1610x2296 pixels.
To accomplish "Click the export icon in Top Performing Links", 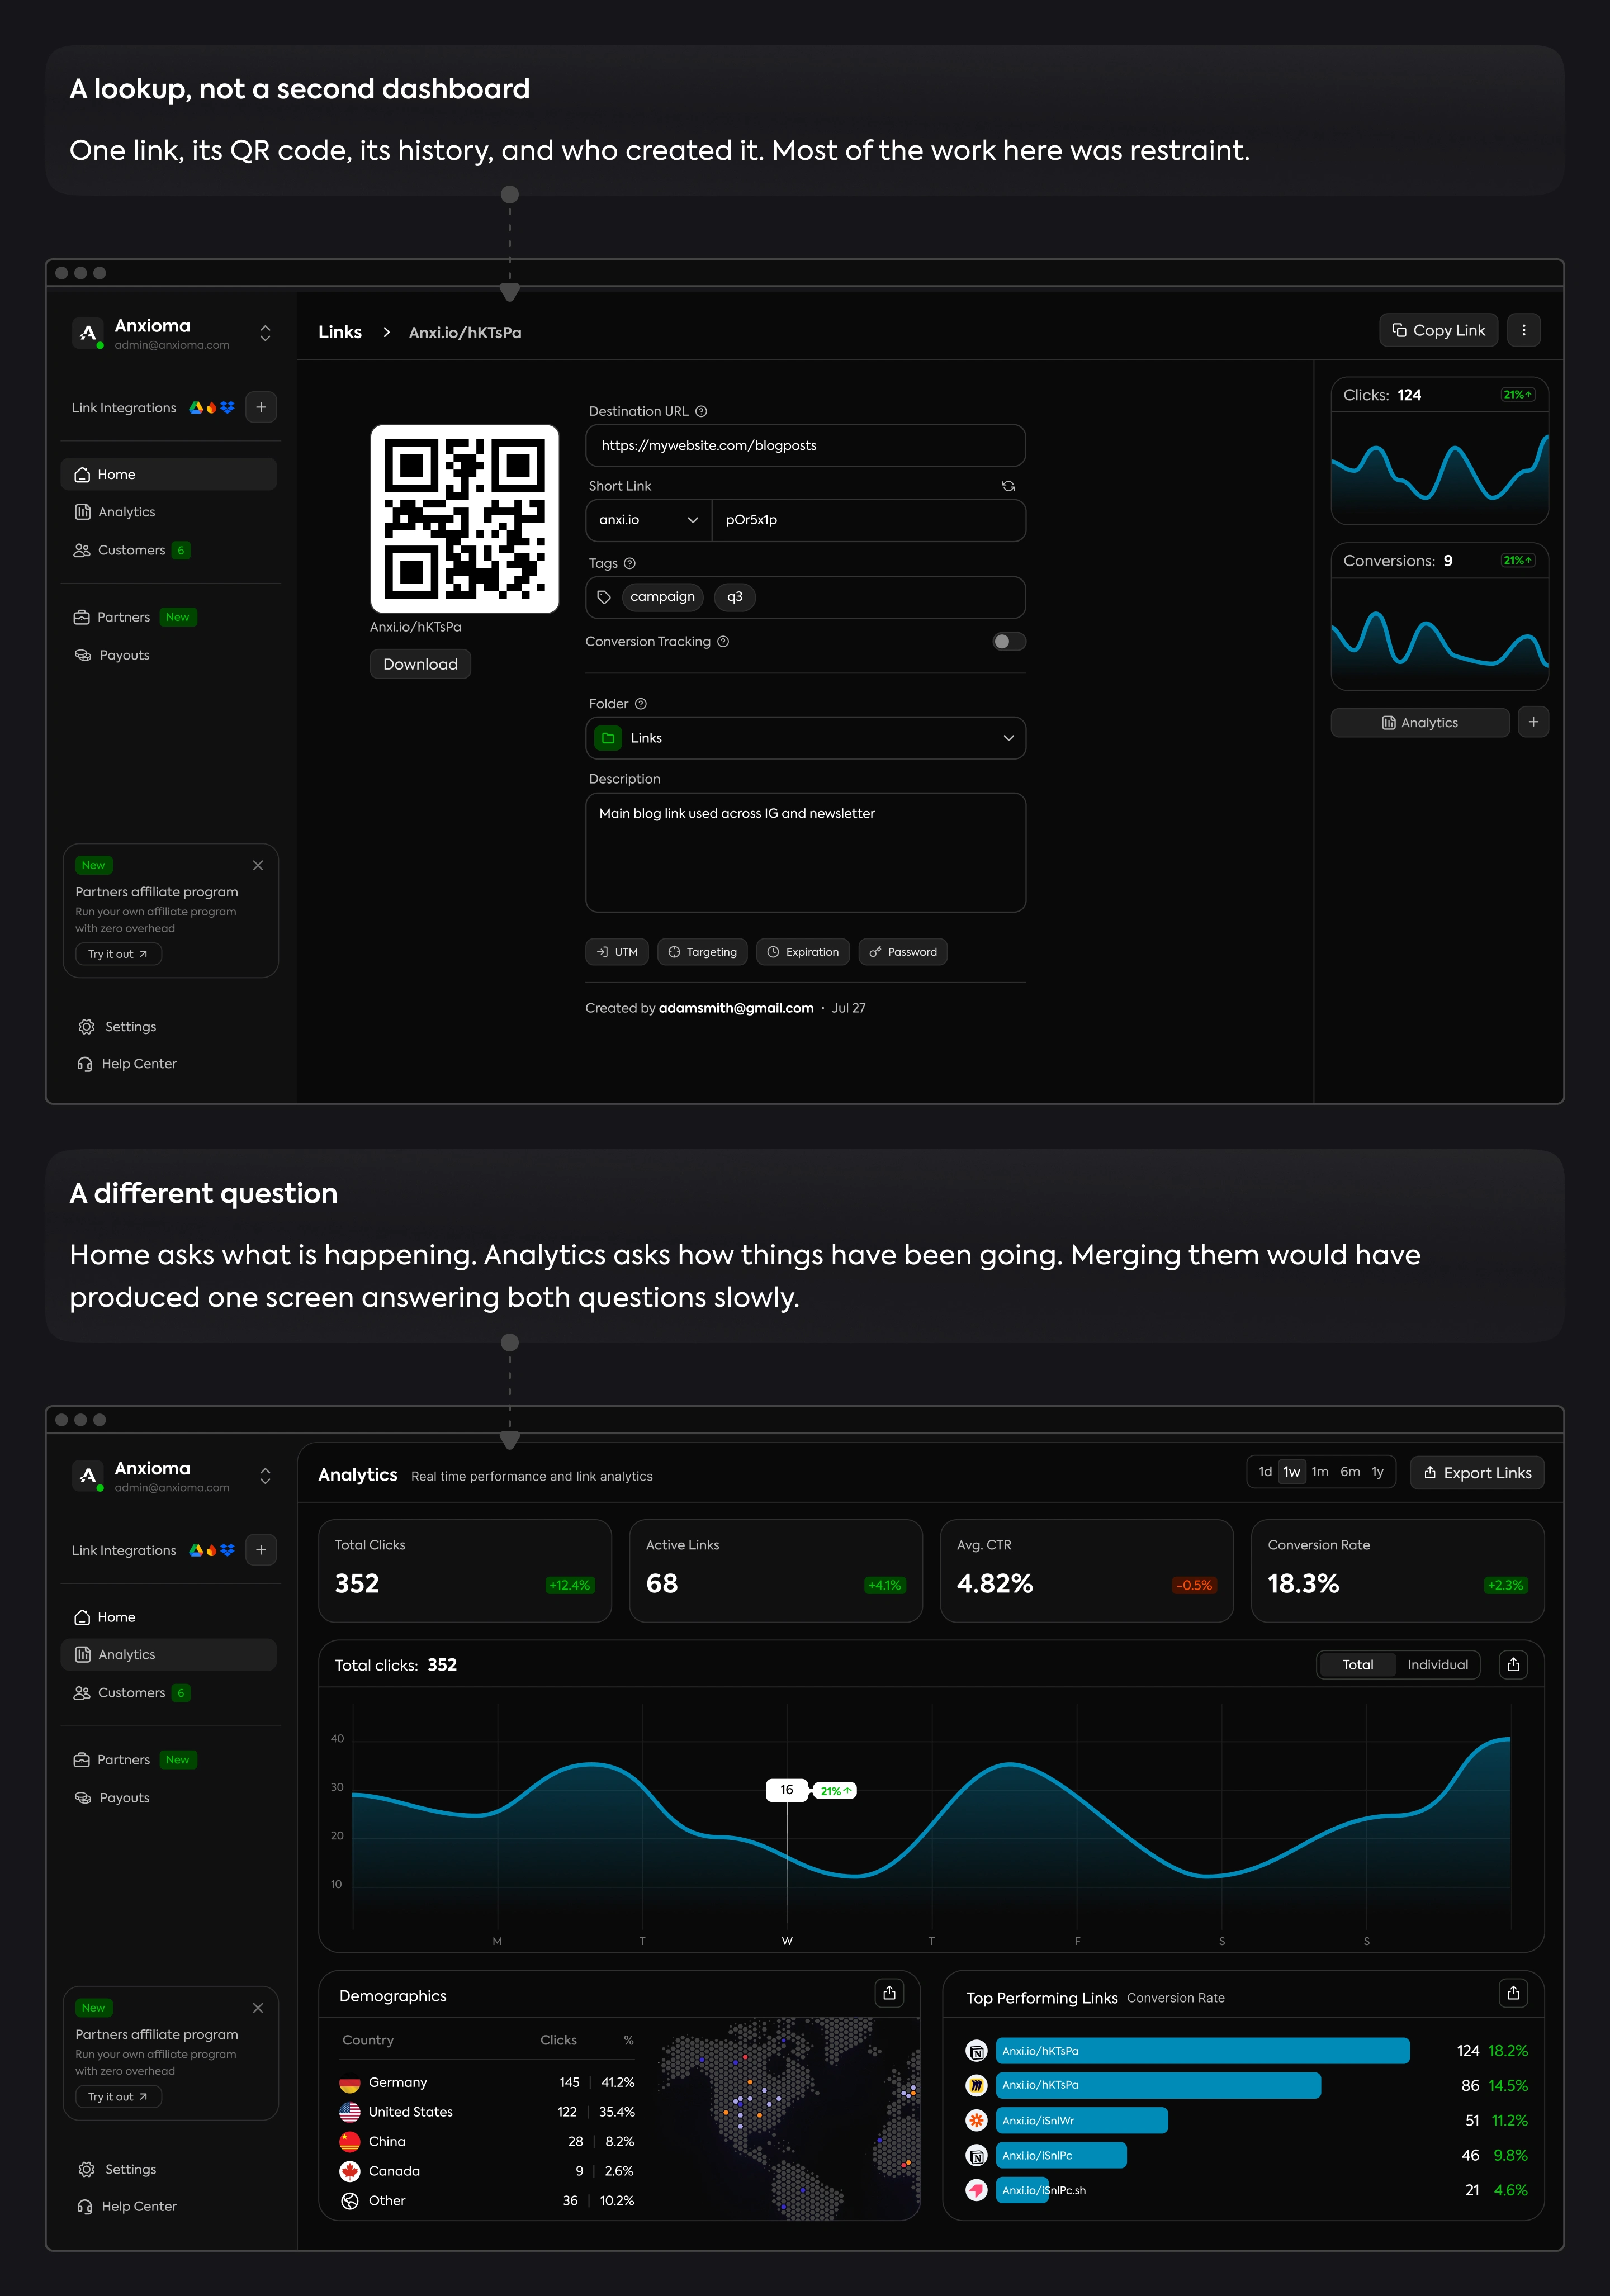I will [1513, 1993].
